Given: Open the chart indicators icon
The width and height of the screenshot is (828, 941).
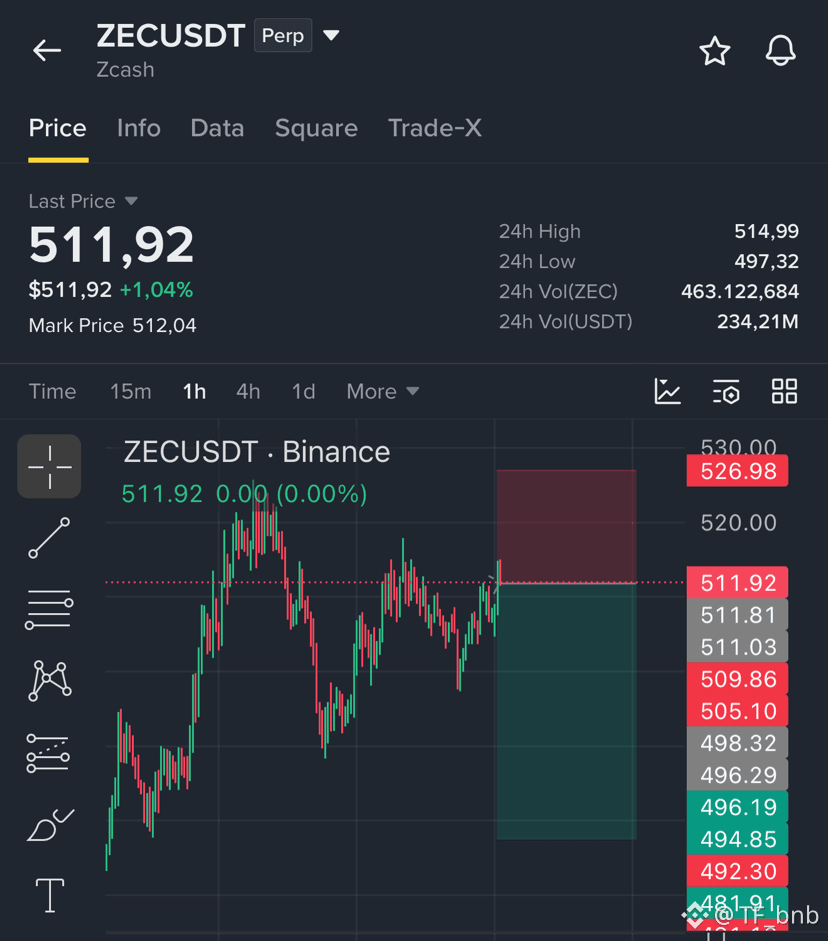Looking at the screenshot, I should (667, 391).
